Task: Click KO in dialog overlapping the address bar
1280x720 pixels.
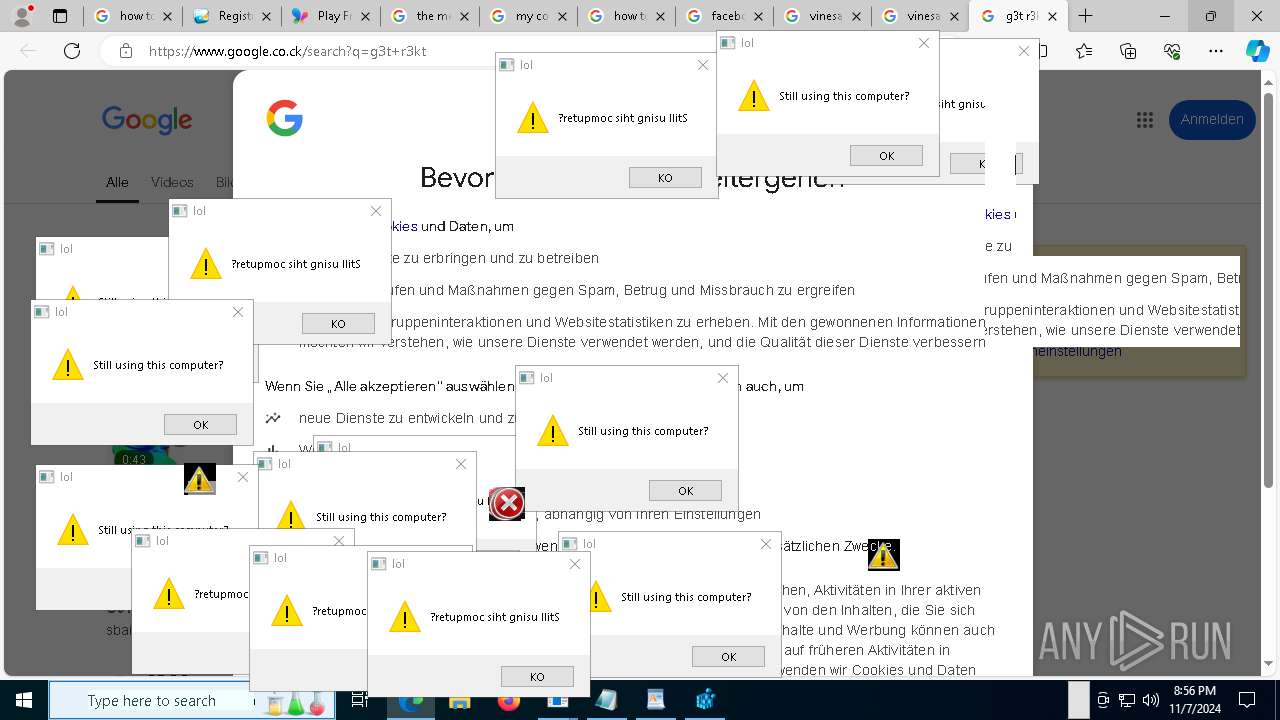Action: coord(665,177)
